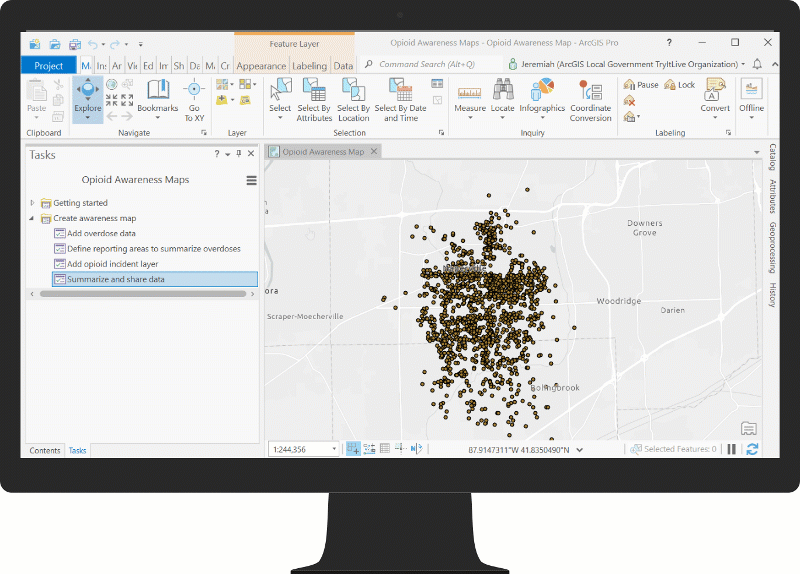Open Coordinate Conversion

(x=590, y=100)
